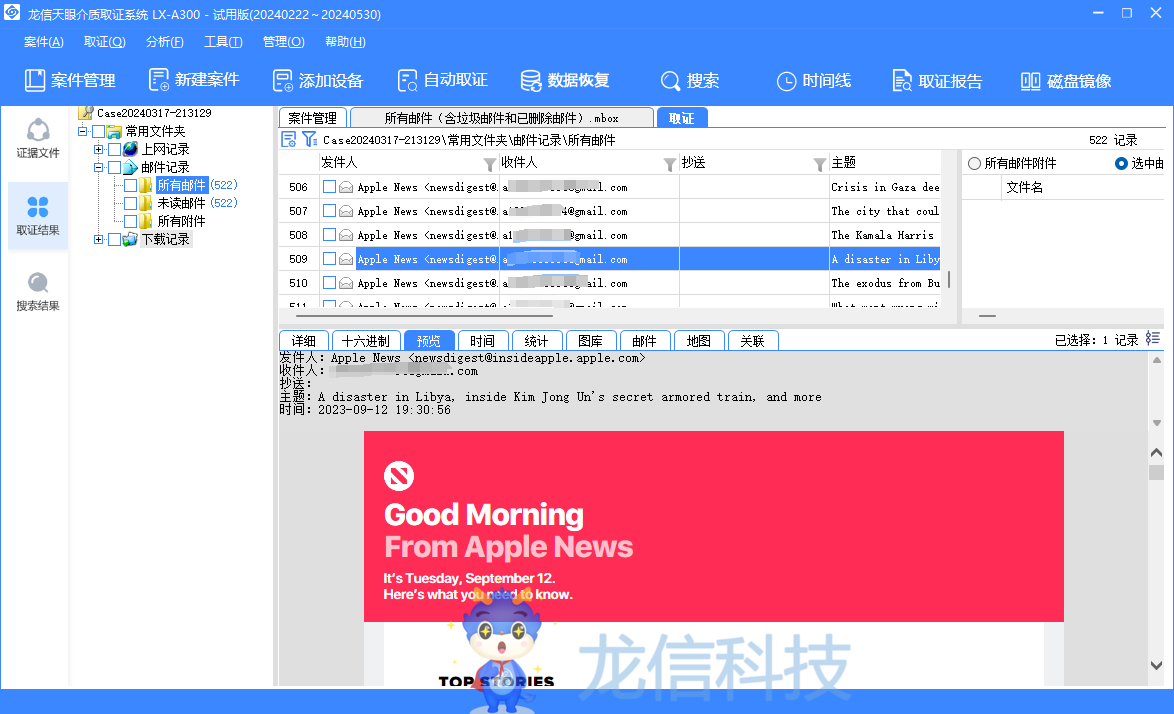
Task: Open the 图库 gallery tab
Action: click(x=591, y=341)
